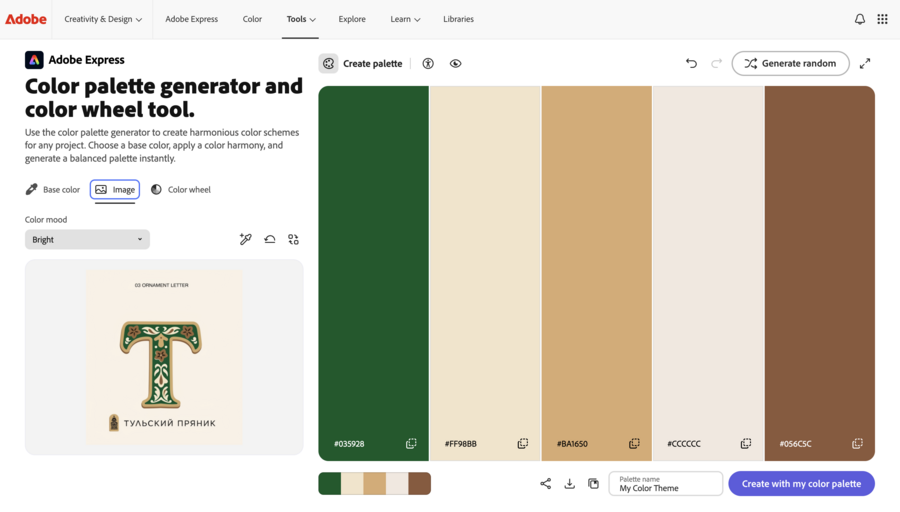Select the brown #056C5C swatch
Image resolution: width=900 pixels, height=512 pixels.
[x=820, y=273]
